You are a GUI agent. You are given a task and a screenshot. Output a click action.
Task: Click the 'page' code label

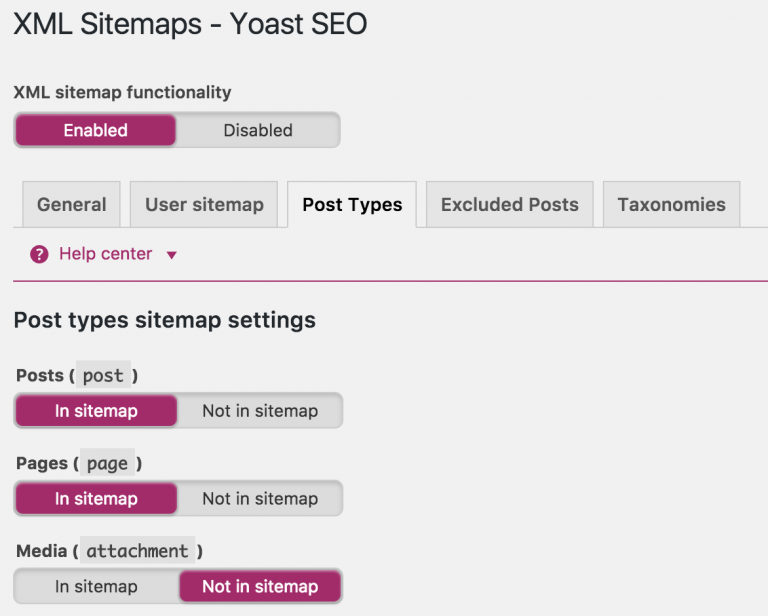tap(107, 464)
